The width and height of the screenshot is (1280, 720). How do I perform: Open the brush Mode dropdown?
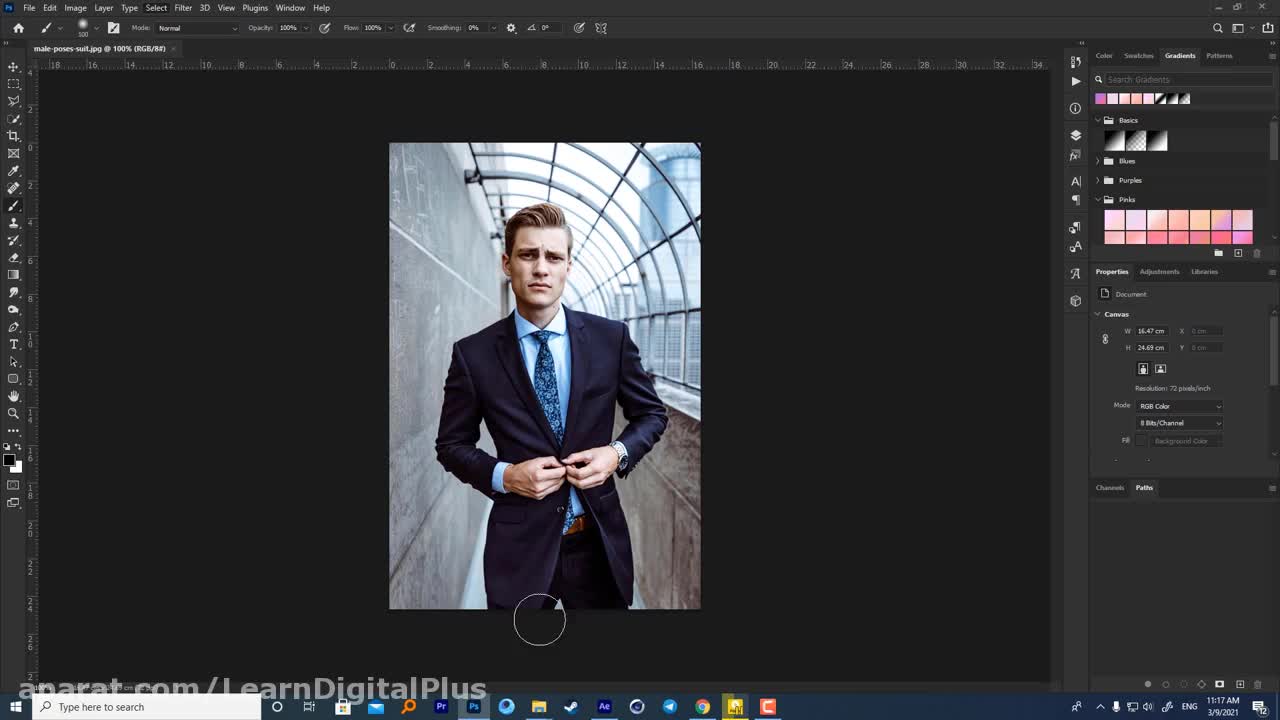point(197,28)
